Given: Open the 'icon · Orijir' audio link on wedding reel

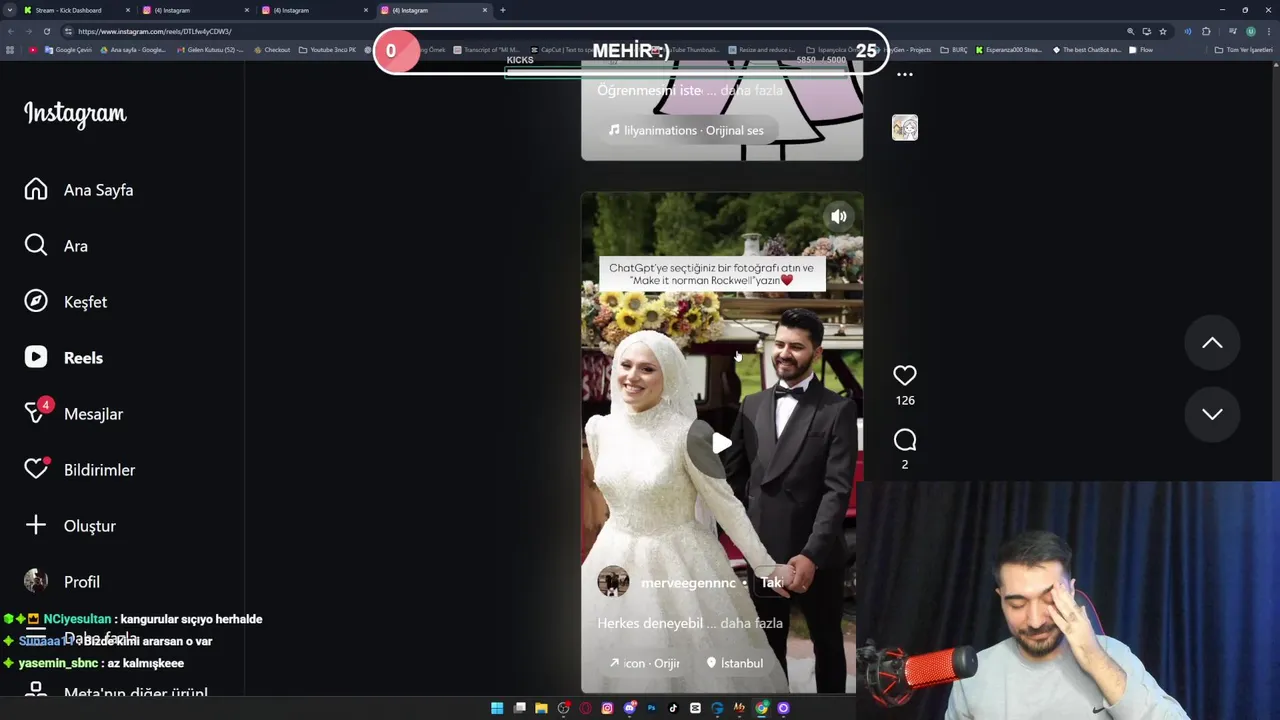Looking at the screenshot, I should (x=644, y=663).
